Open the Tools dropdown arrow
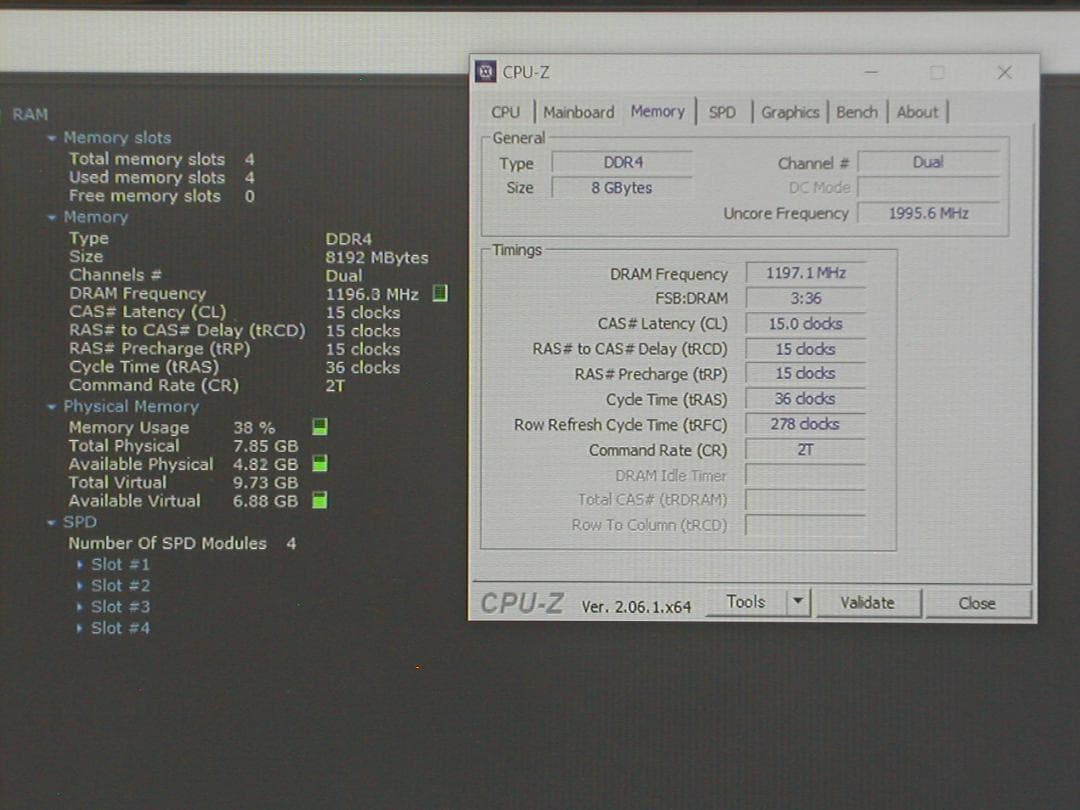The width and height of the screenshot is (1080, 810). click(x=797, y=602)
